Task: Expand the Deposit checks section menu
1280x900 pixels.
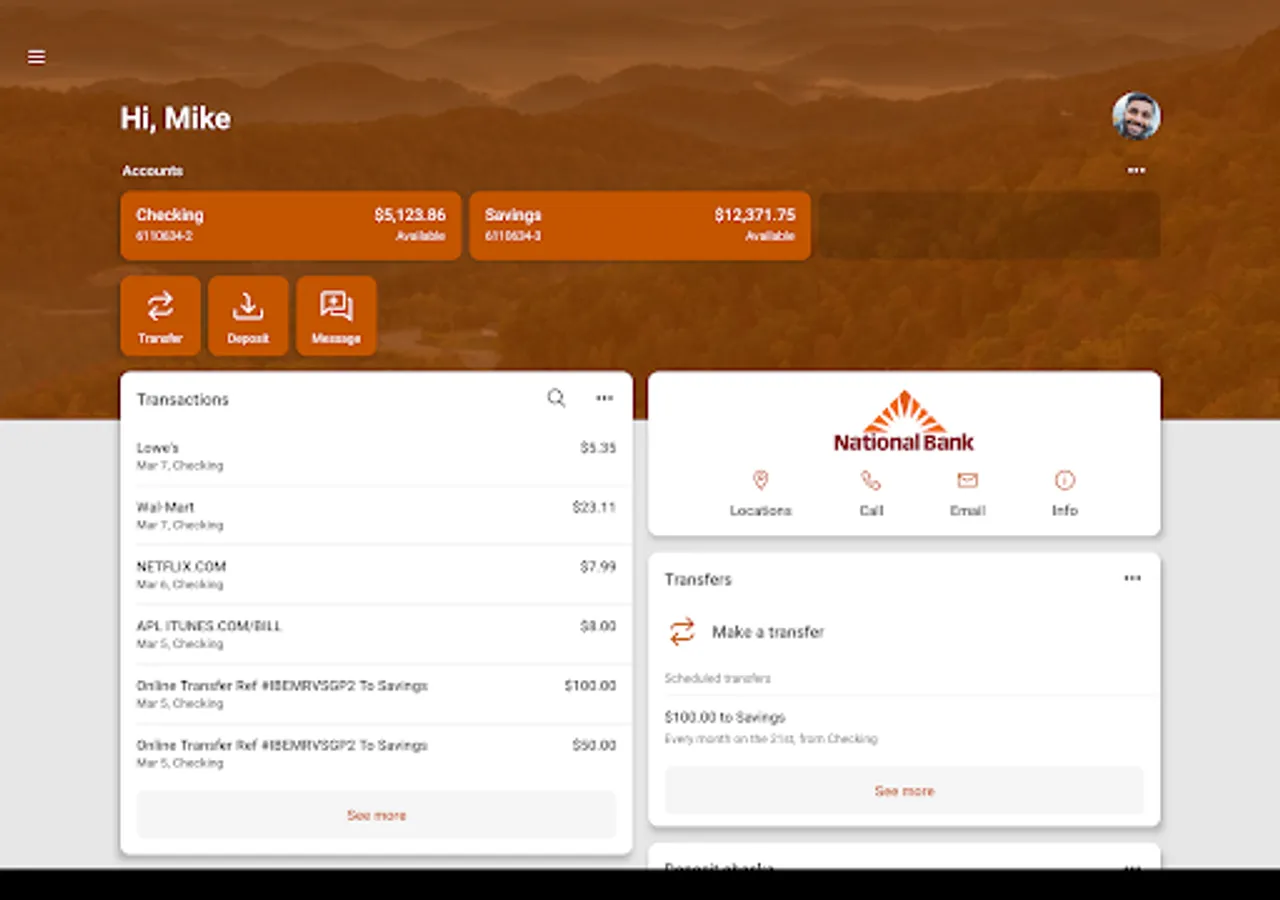Action: (1132, 866)
